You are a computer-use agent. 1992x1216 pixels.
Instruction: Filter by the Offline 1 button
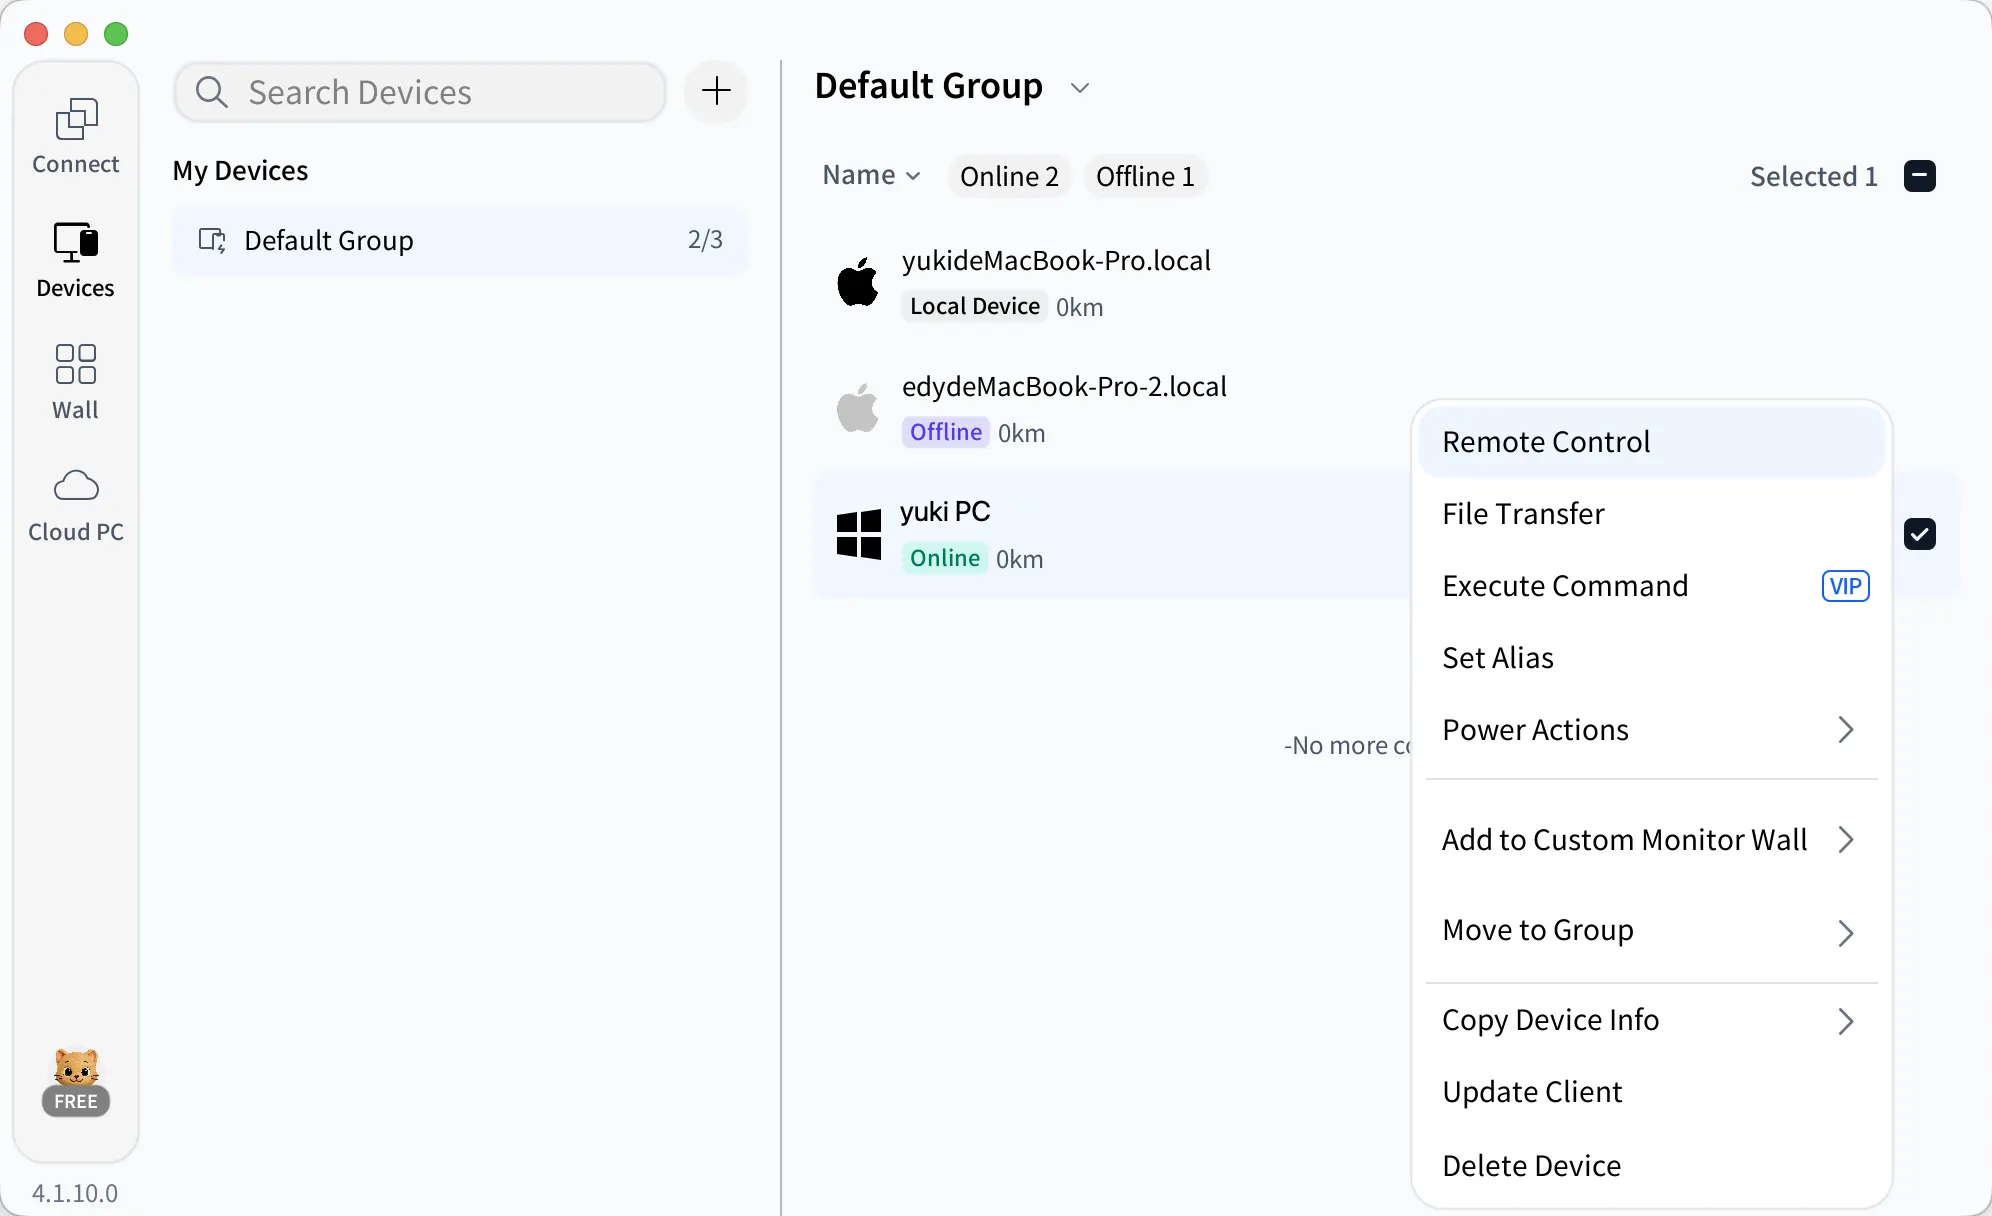click(1145, 176)
